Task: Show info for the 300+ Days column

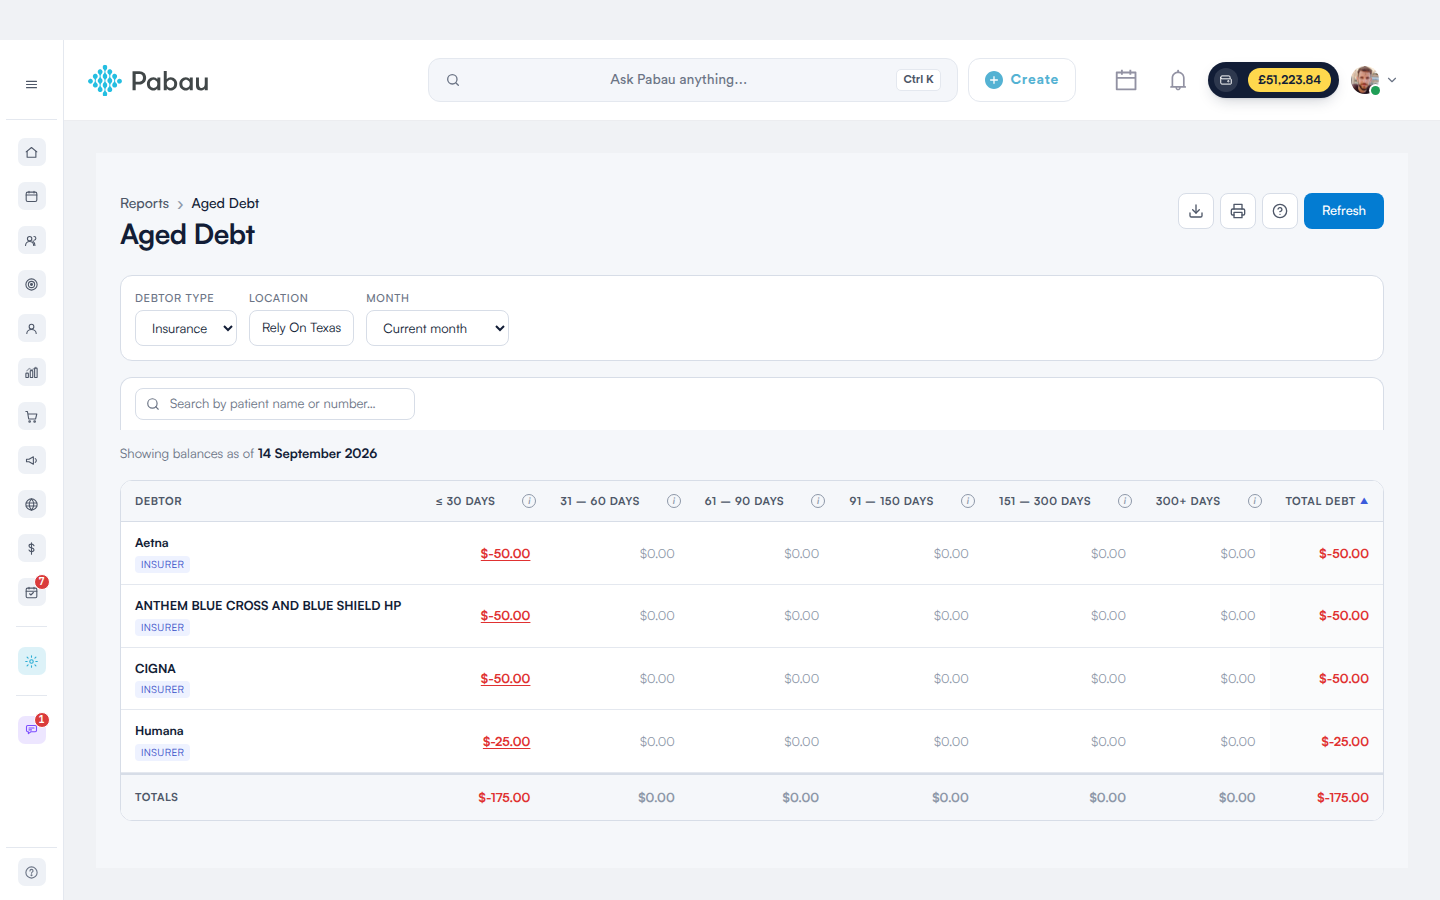Action: (x=1255, y=501)
